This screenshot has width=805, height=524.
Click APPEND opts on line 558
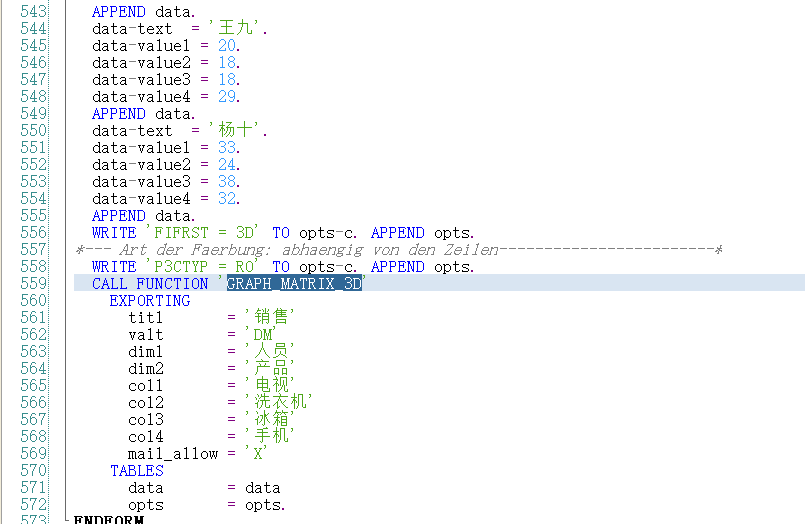[423, 267]
